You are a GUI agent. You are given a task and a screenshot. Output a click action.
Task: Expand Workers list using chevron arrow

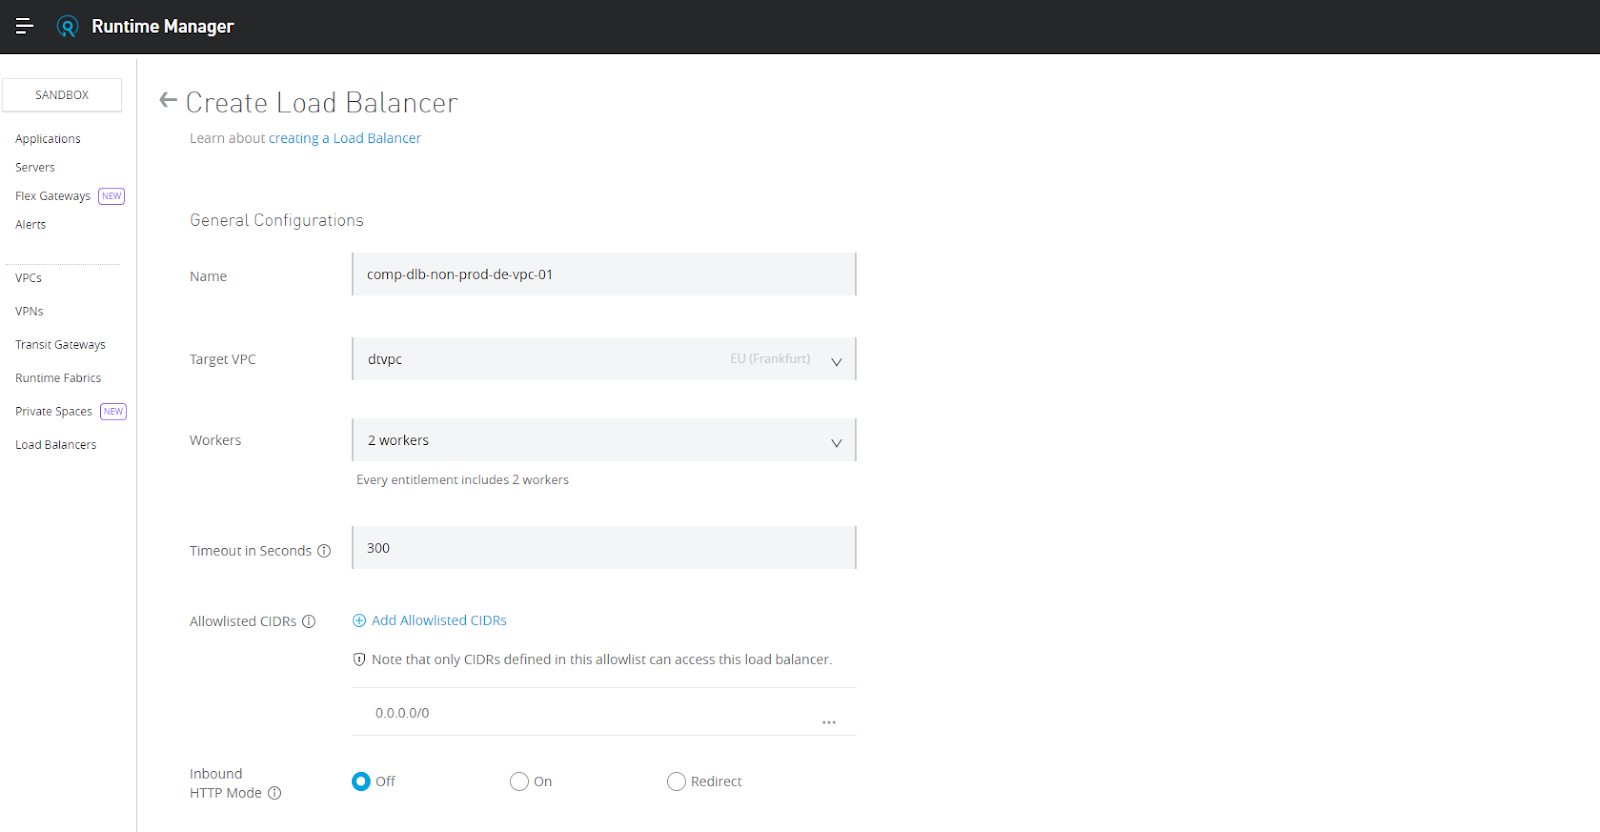[x=836, y=442]
